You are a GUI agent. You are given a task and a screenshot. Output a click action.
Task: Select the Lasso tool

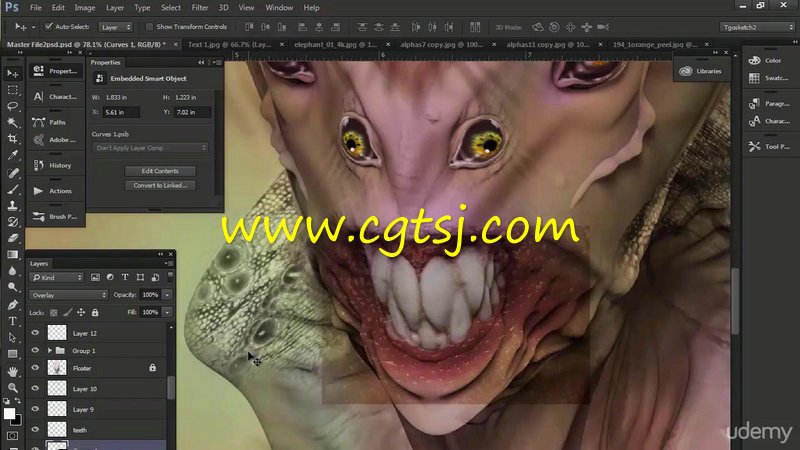tap(13, 106)
